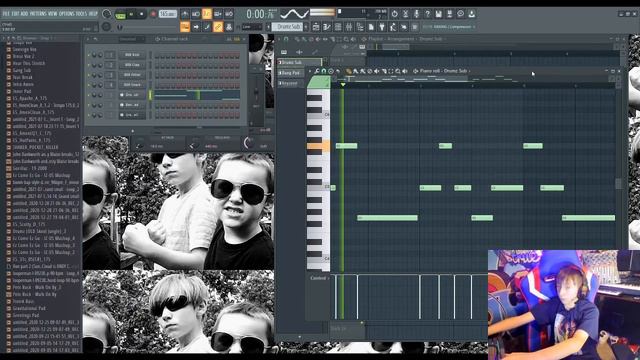Open the Line snap dropdown
Image resolution: width=640 pixels, height=360 pixels.
(252, 27)
